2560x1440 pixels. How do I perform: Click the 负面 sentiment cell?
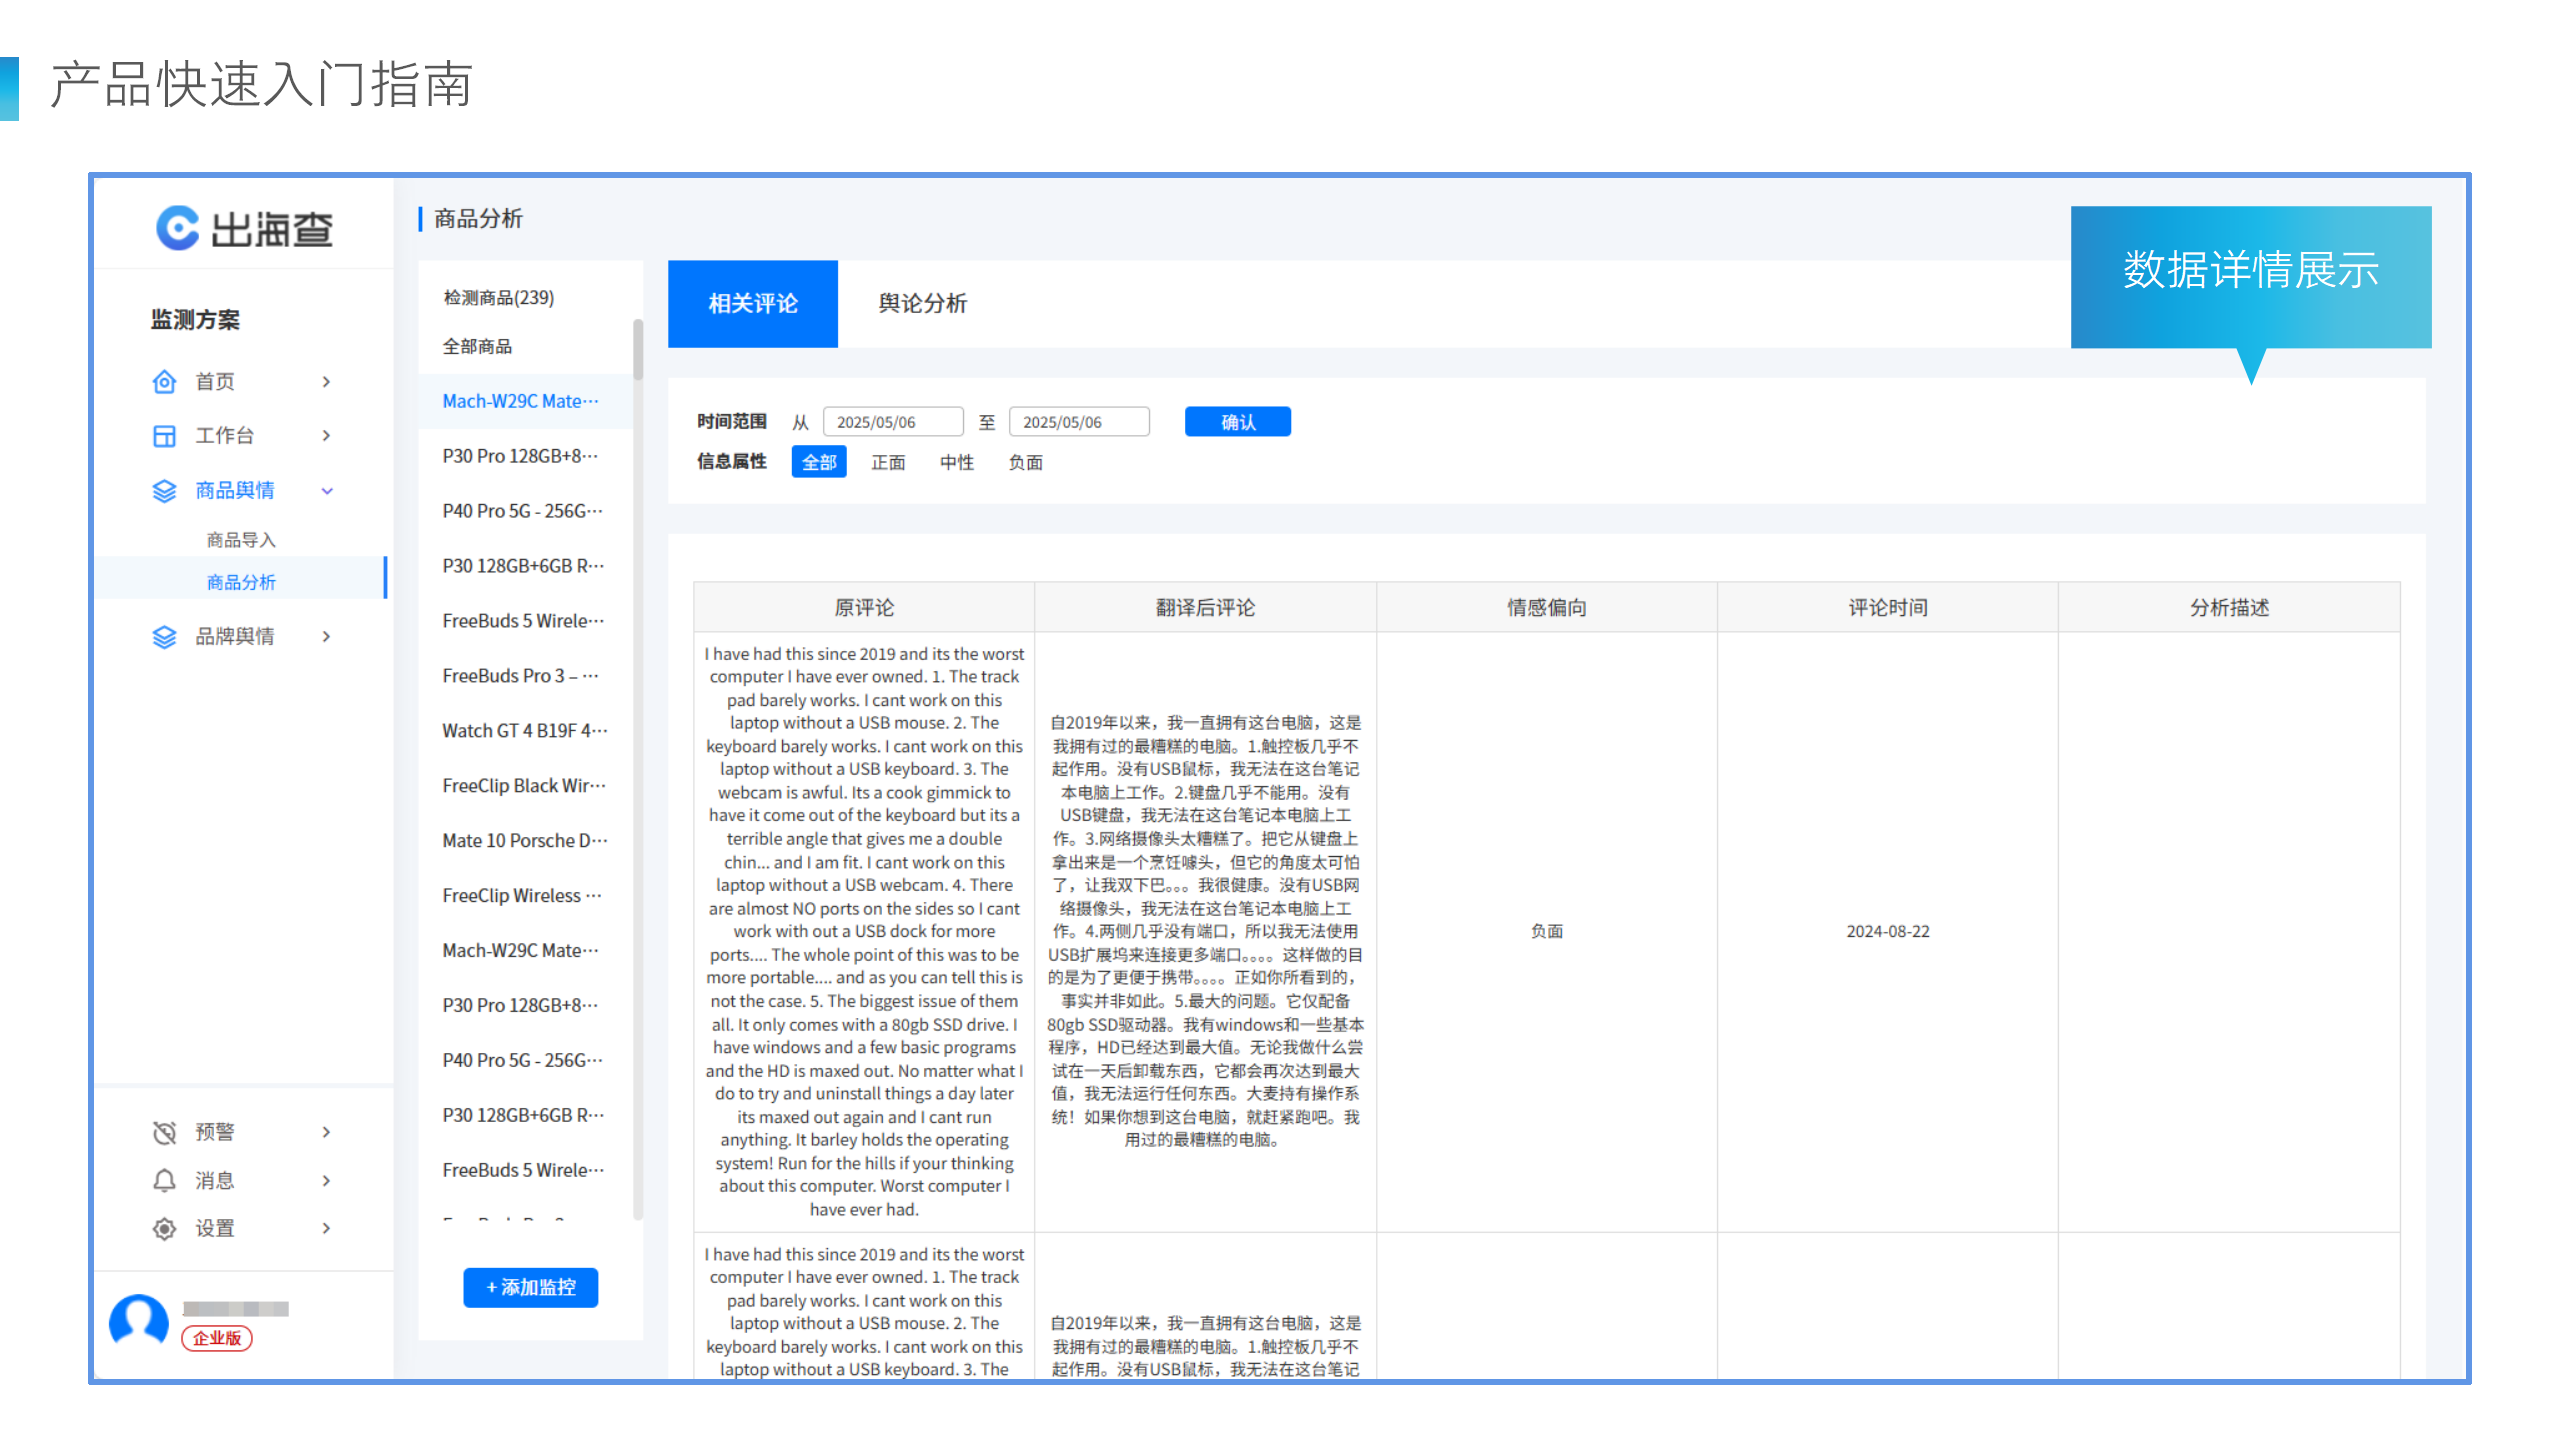(x=1547, y=931)
